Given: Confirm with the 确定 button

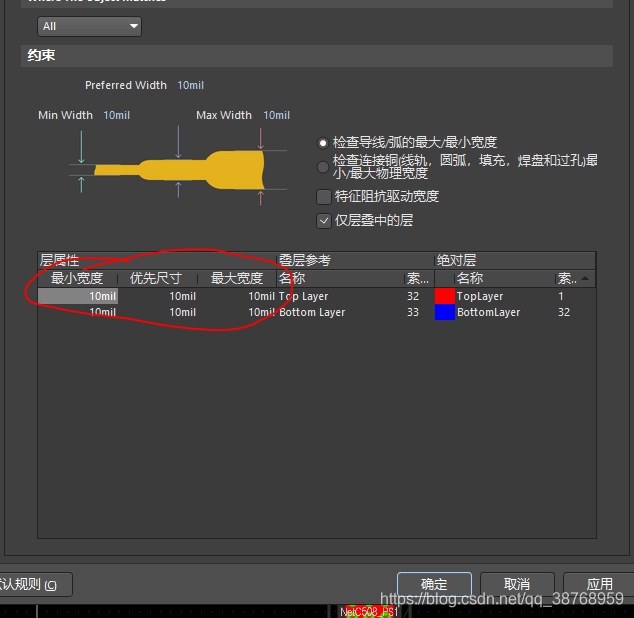Looking at the screenshot, I should tap(434, 584).
